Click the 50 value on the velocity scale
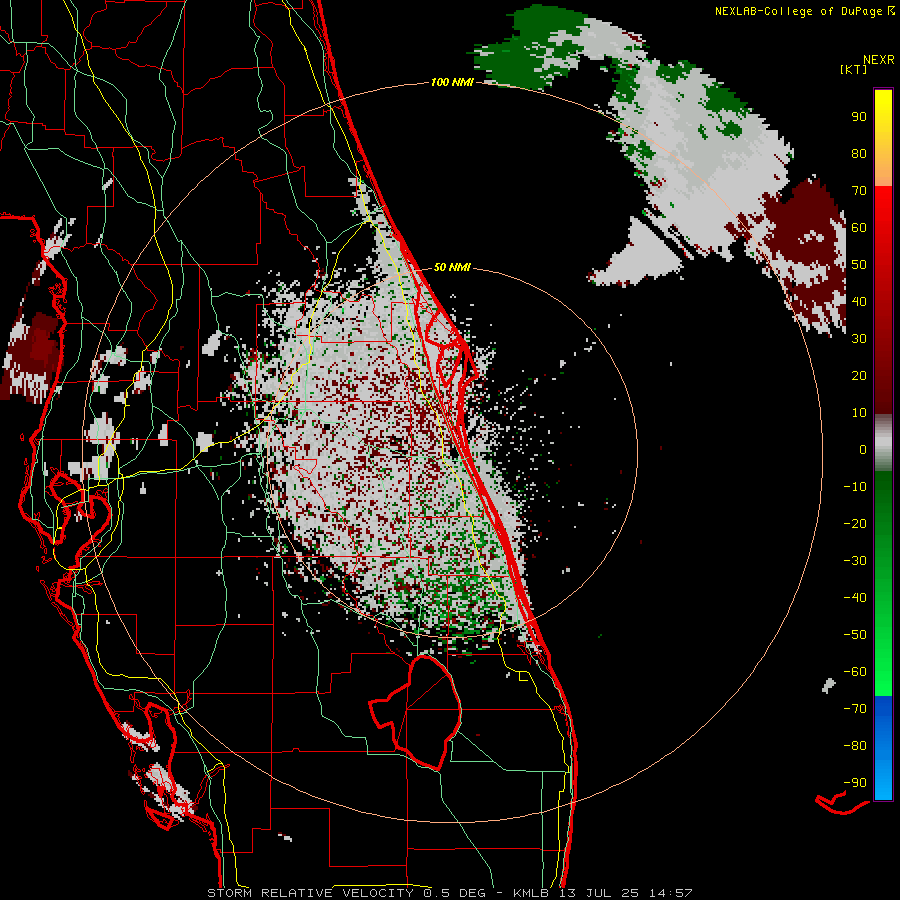This screenshot has height=900, width=900. click(x=859, y=265)
